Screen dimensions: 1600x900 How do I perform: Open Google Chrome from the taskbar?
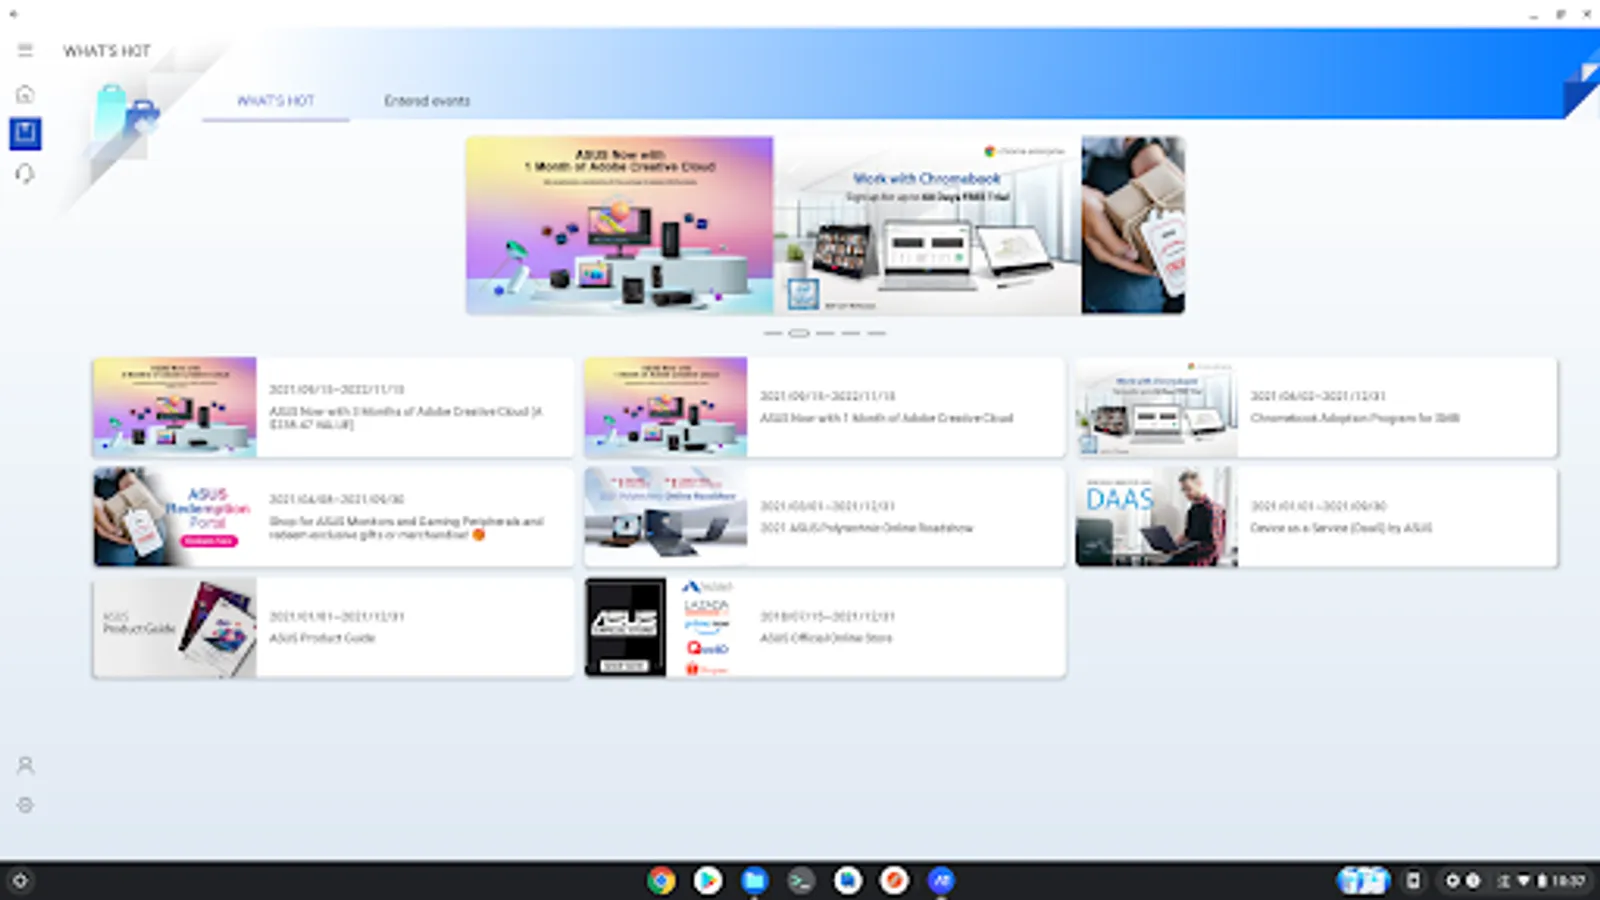pos(660,880)
